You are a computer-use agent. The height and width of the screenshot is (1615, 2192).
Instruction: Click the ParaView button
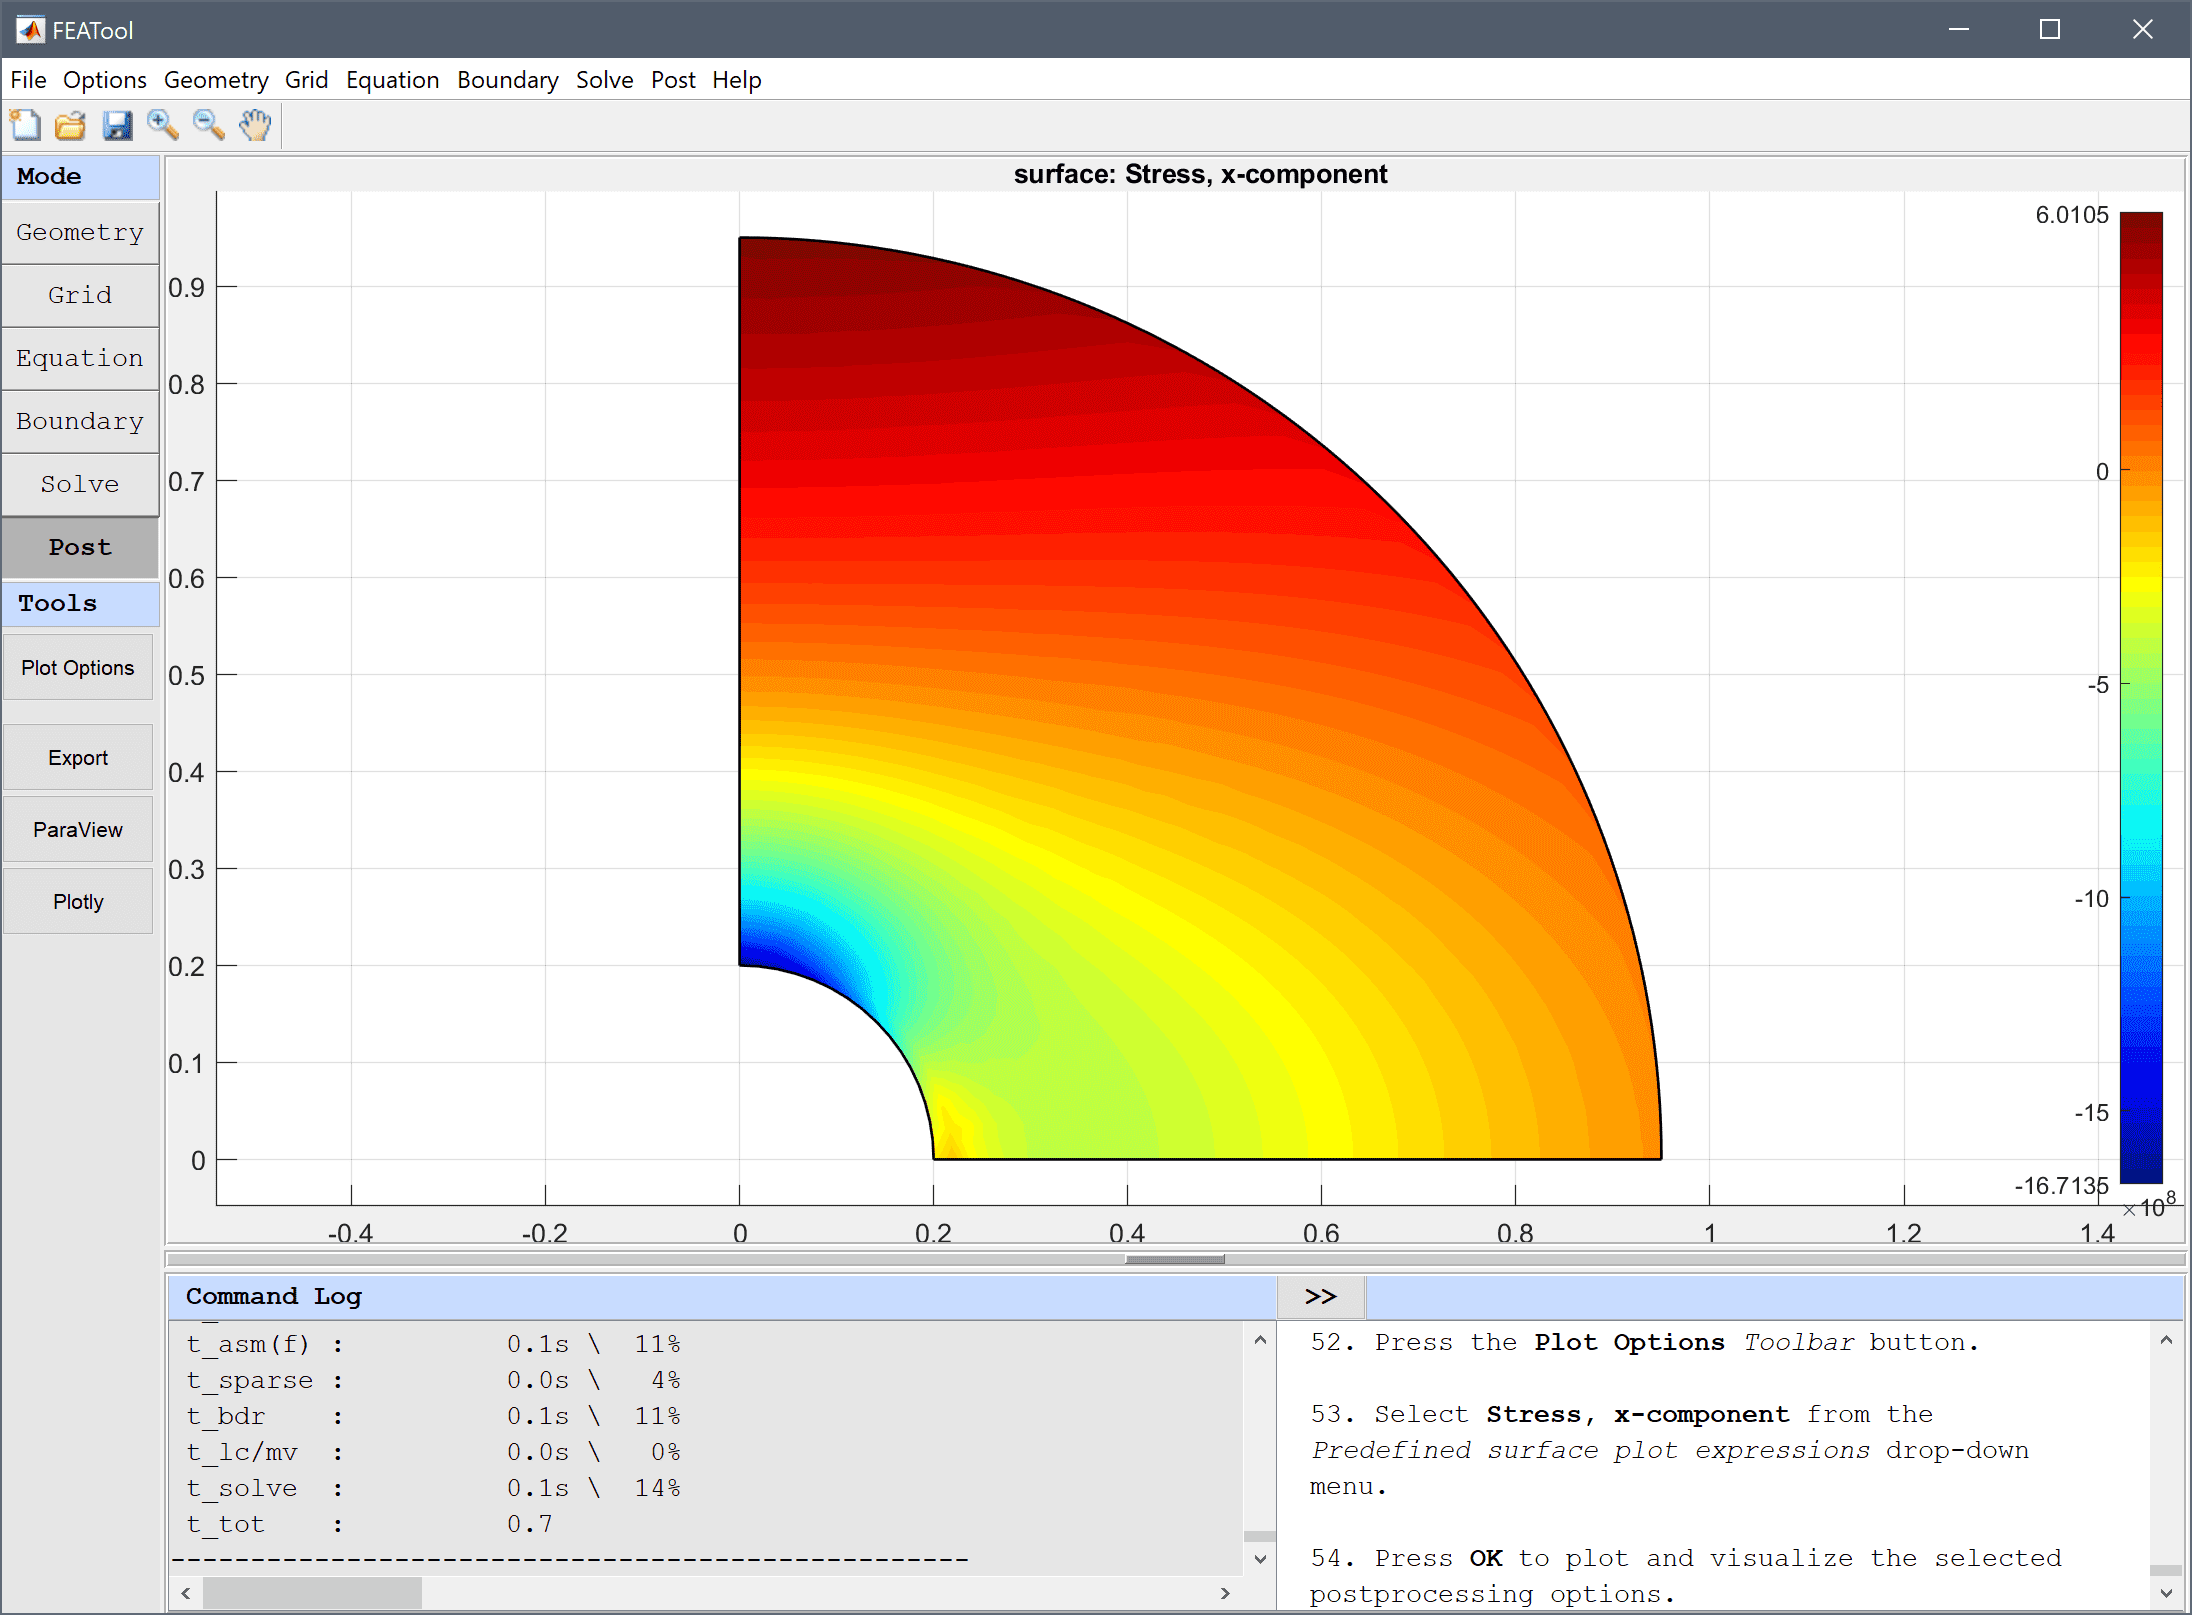(78, 830)
